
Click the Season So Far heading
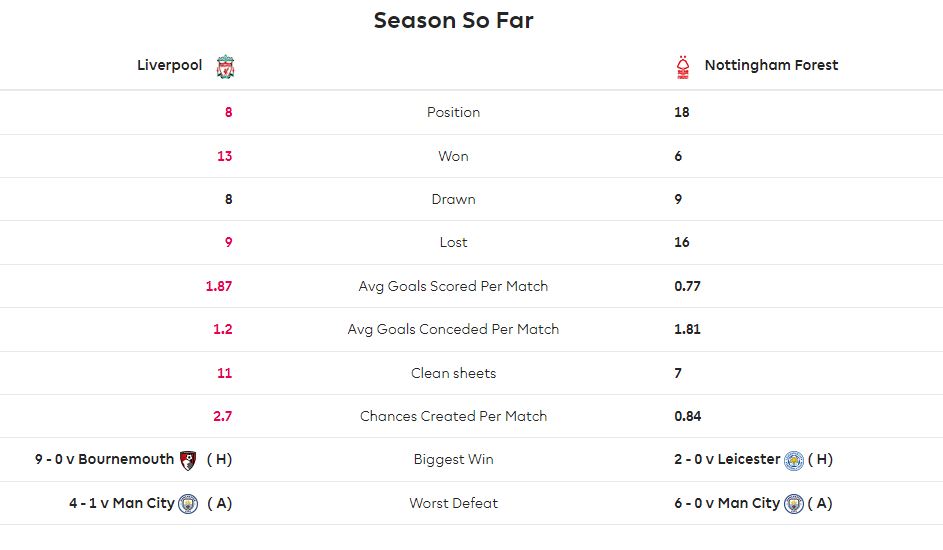coord(453,20)
